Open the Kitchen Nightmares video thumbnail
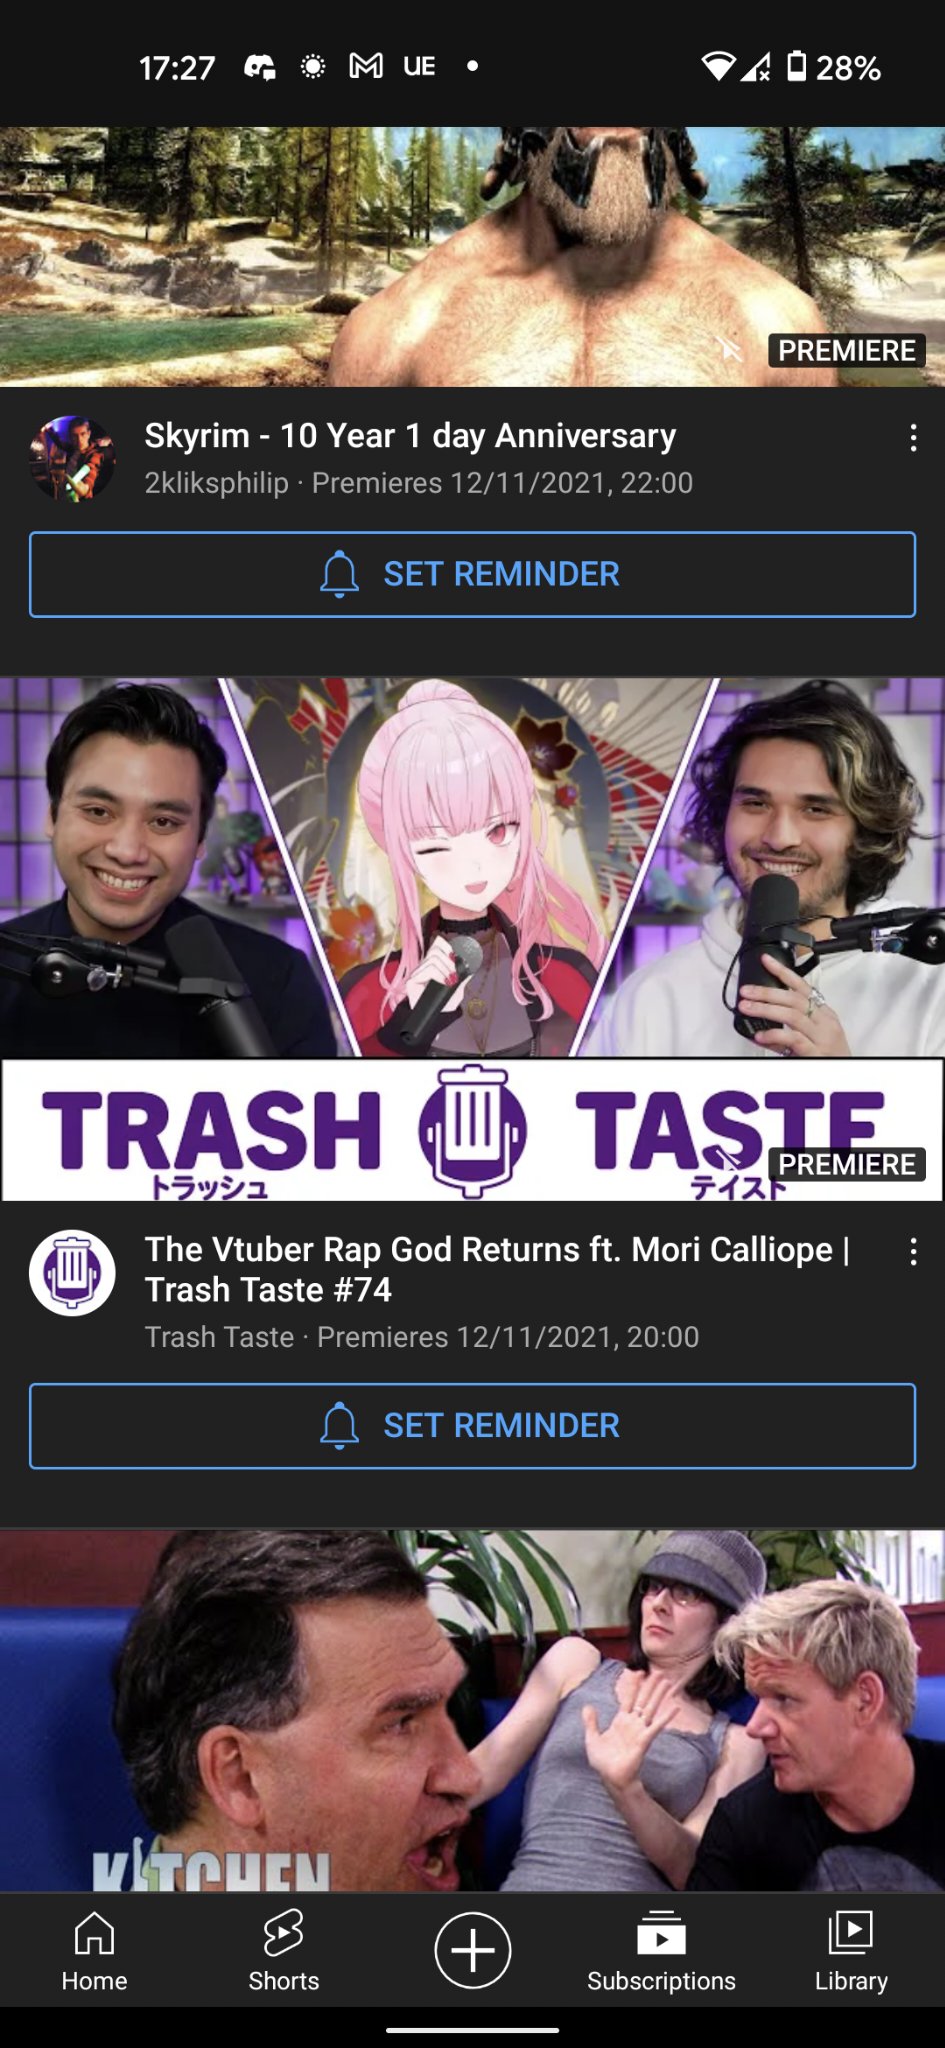Viewport: 945px width, 2048px height. [472, 1710]
